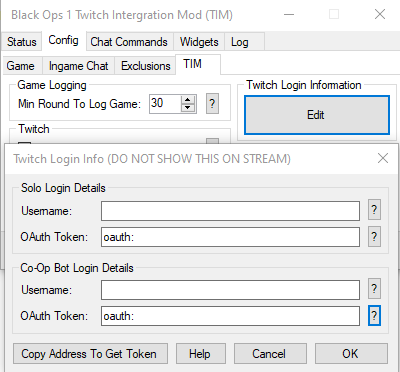Increase Min Round To Log Game value
Image resolution: width=400 pixels, height=372 pixels.
(188, 100)
